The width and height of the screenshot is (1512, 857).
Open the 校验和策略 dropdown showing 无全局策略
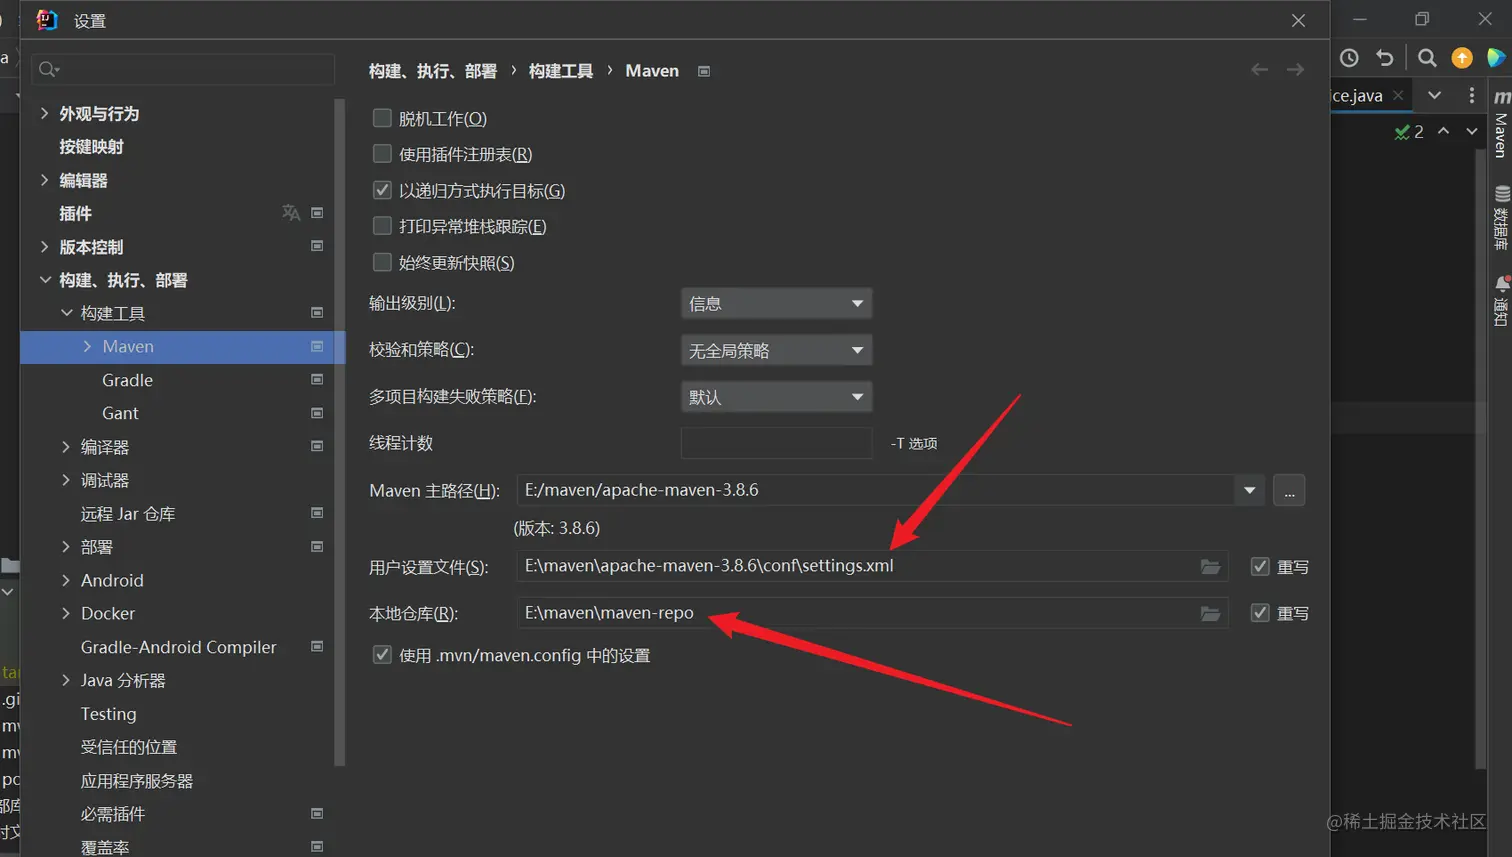776,350
